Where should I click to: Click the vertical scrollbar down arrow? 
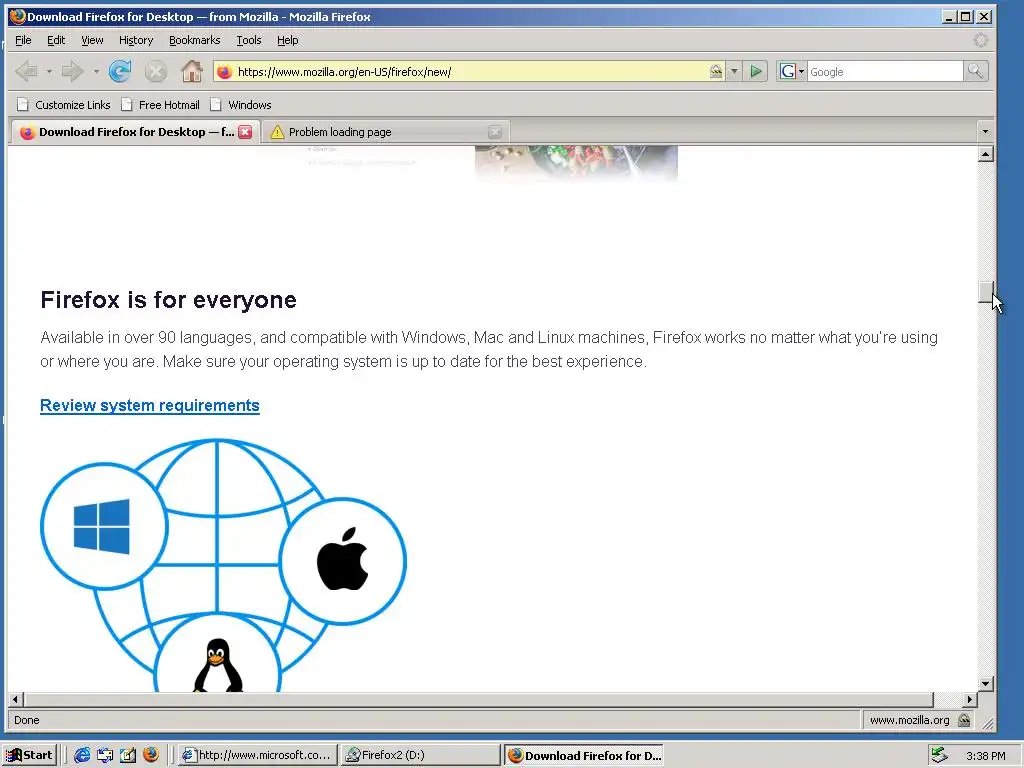(986, 684)
